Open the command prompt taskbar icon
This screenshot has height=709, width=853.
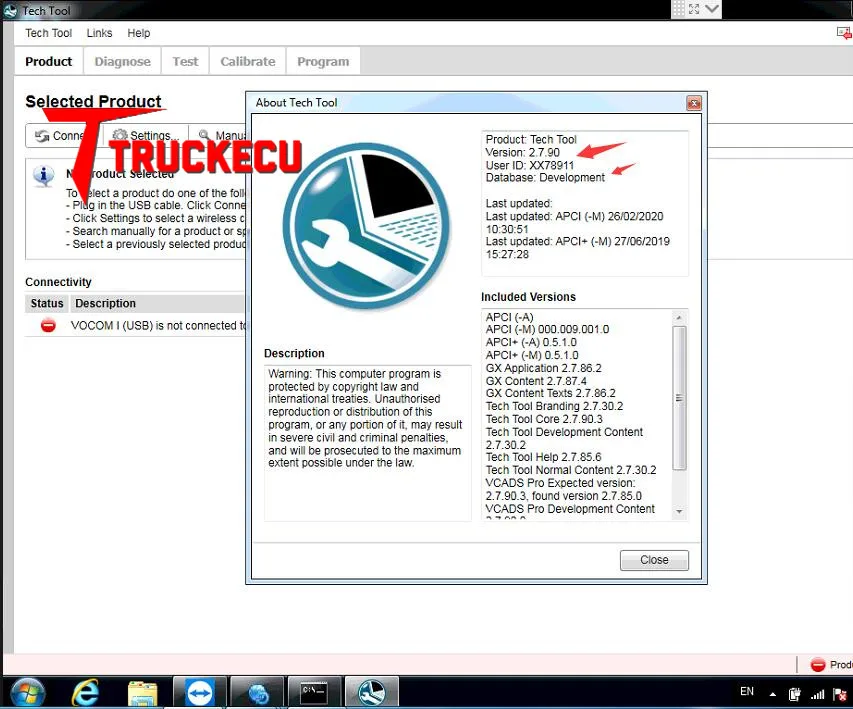pos(314,693)
